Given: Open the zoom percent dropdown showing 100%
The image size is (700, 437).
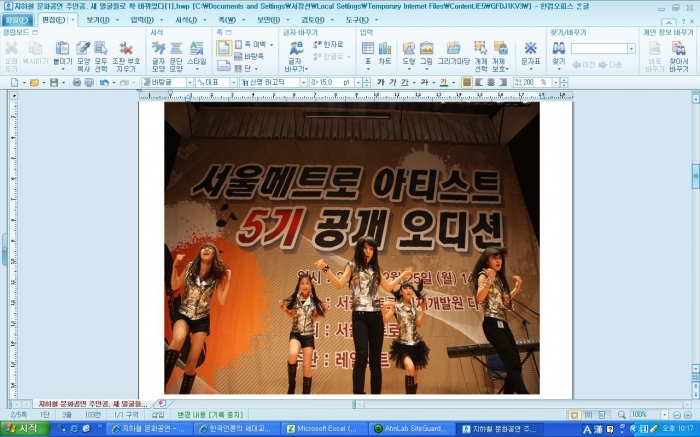Looking at the screenshot, I should tap(665, 415).
